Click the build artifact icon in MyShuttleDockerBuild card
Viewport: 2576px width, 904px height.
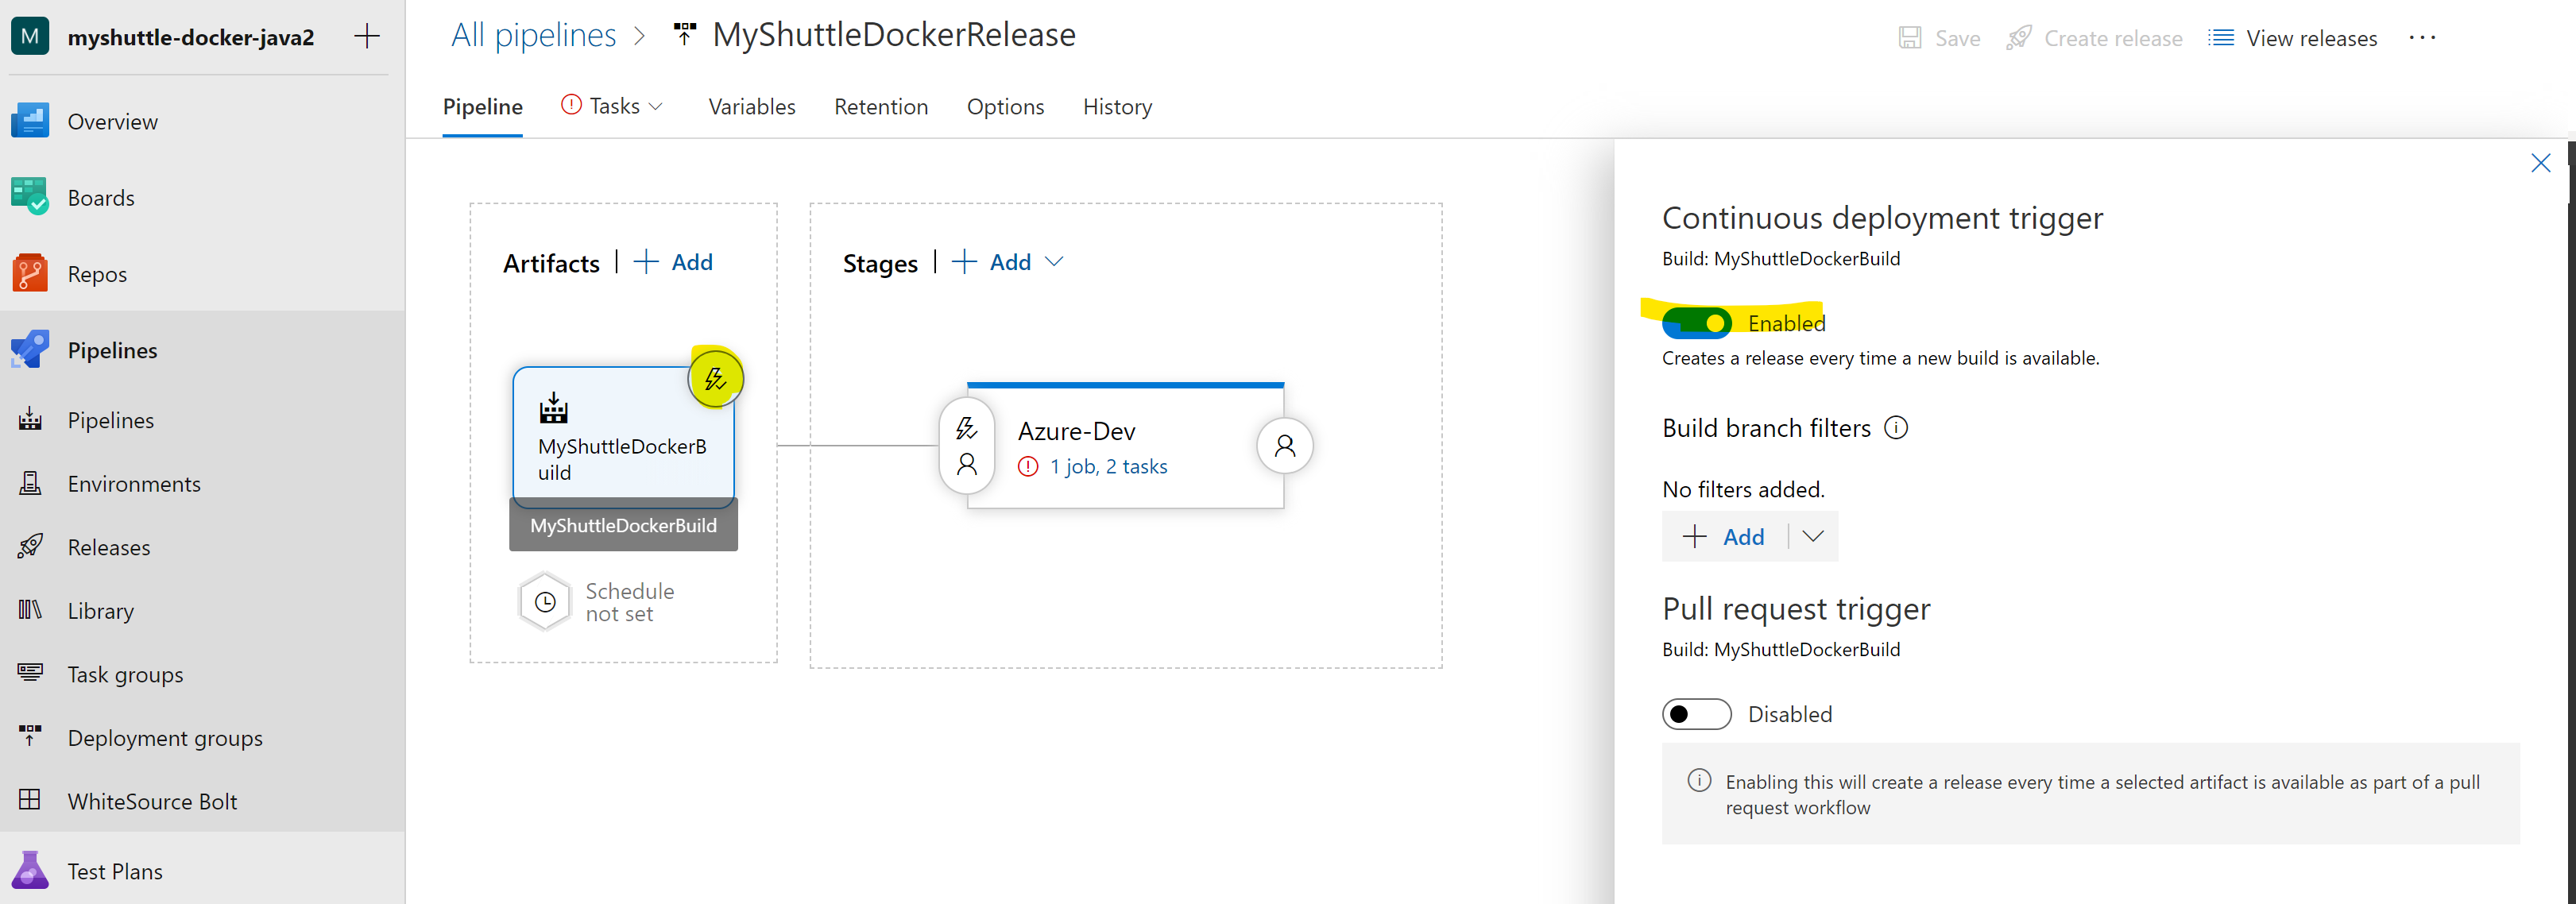click(553, 408)
